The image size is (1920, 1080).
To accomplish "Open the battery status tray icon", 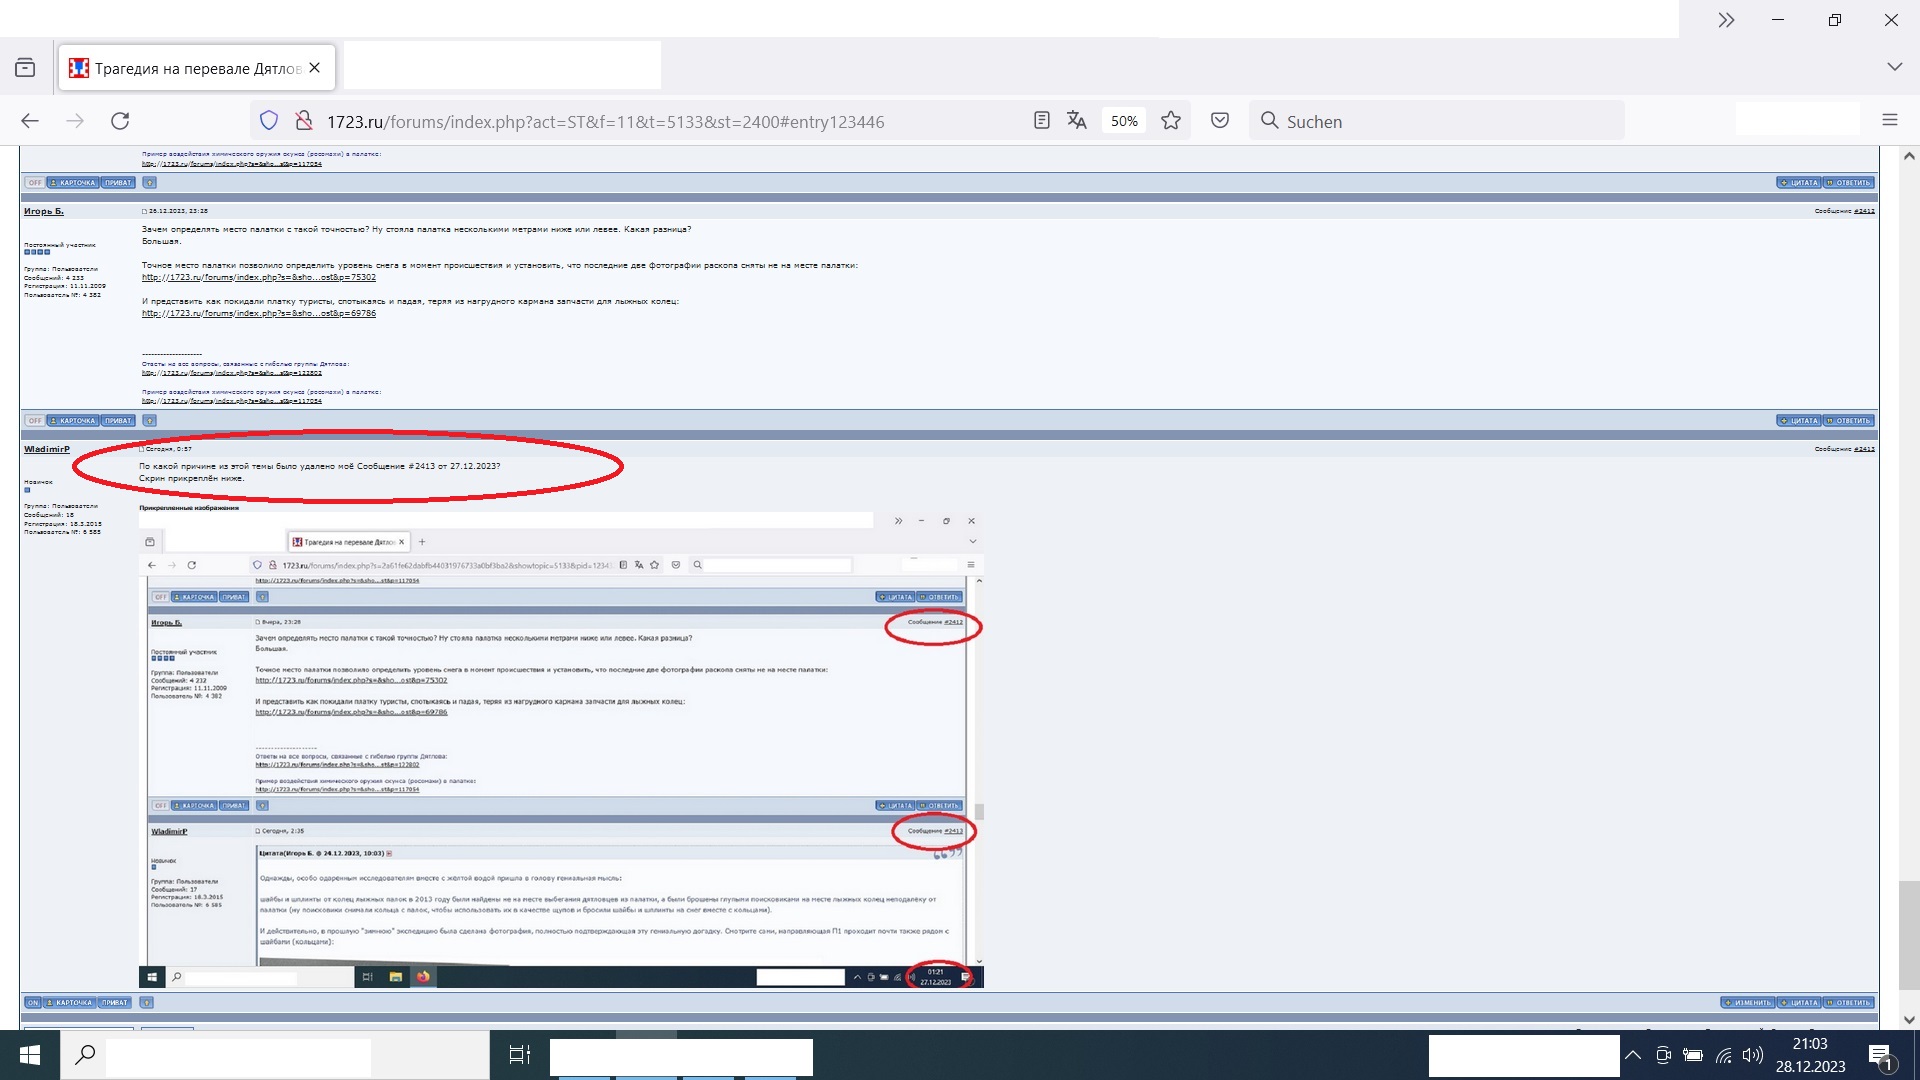I will click(1693, 1055).
